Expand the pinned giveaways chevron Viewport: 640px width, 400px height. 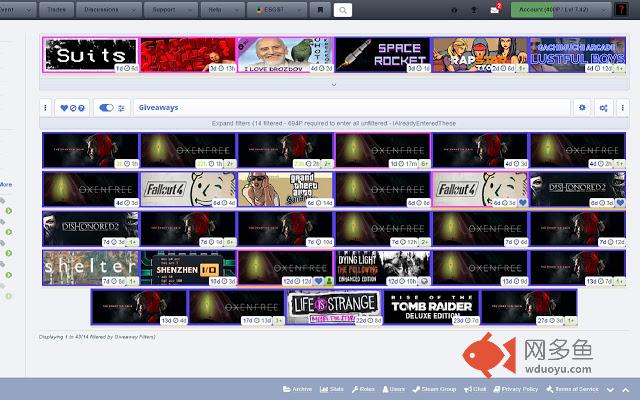334,84
